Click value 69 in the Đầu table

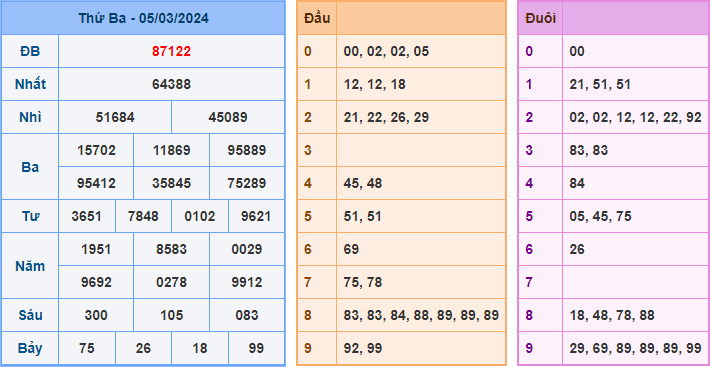tap(351, 249)
